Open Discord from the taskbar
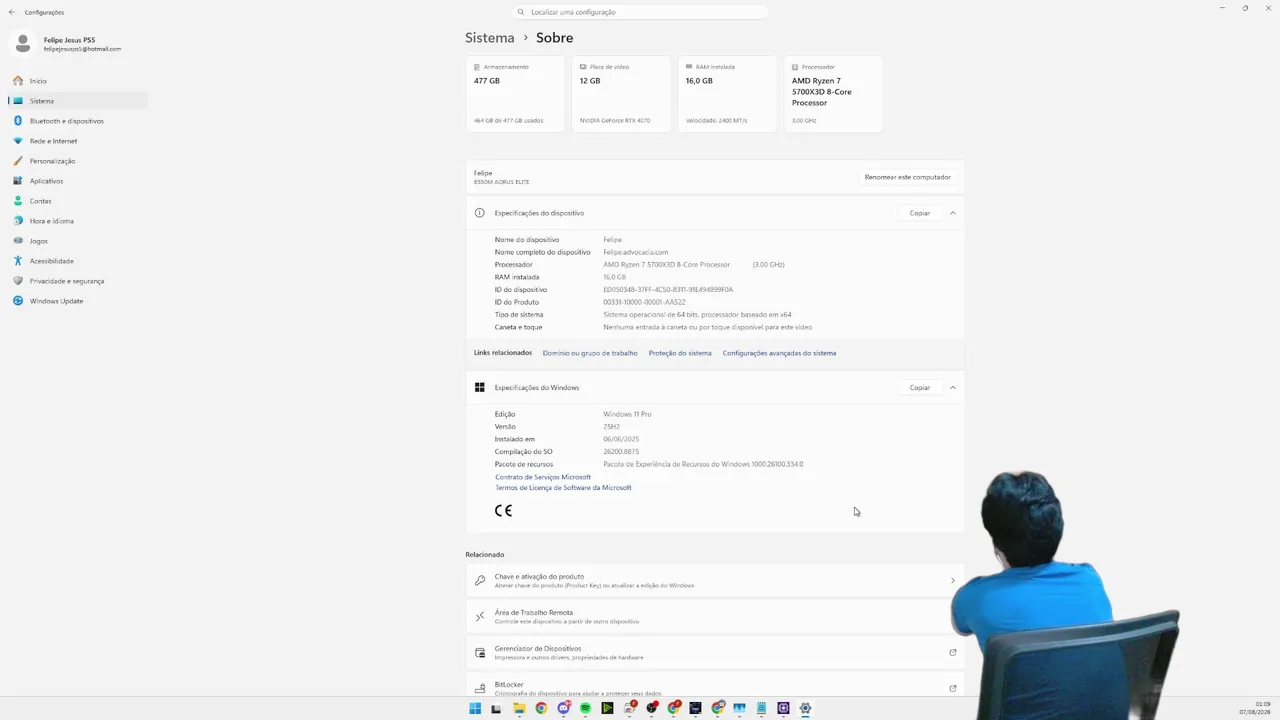The height and width of the screenshot is (720, 1280). click(x=563, y=708)
